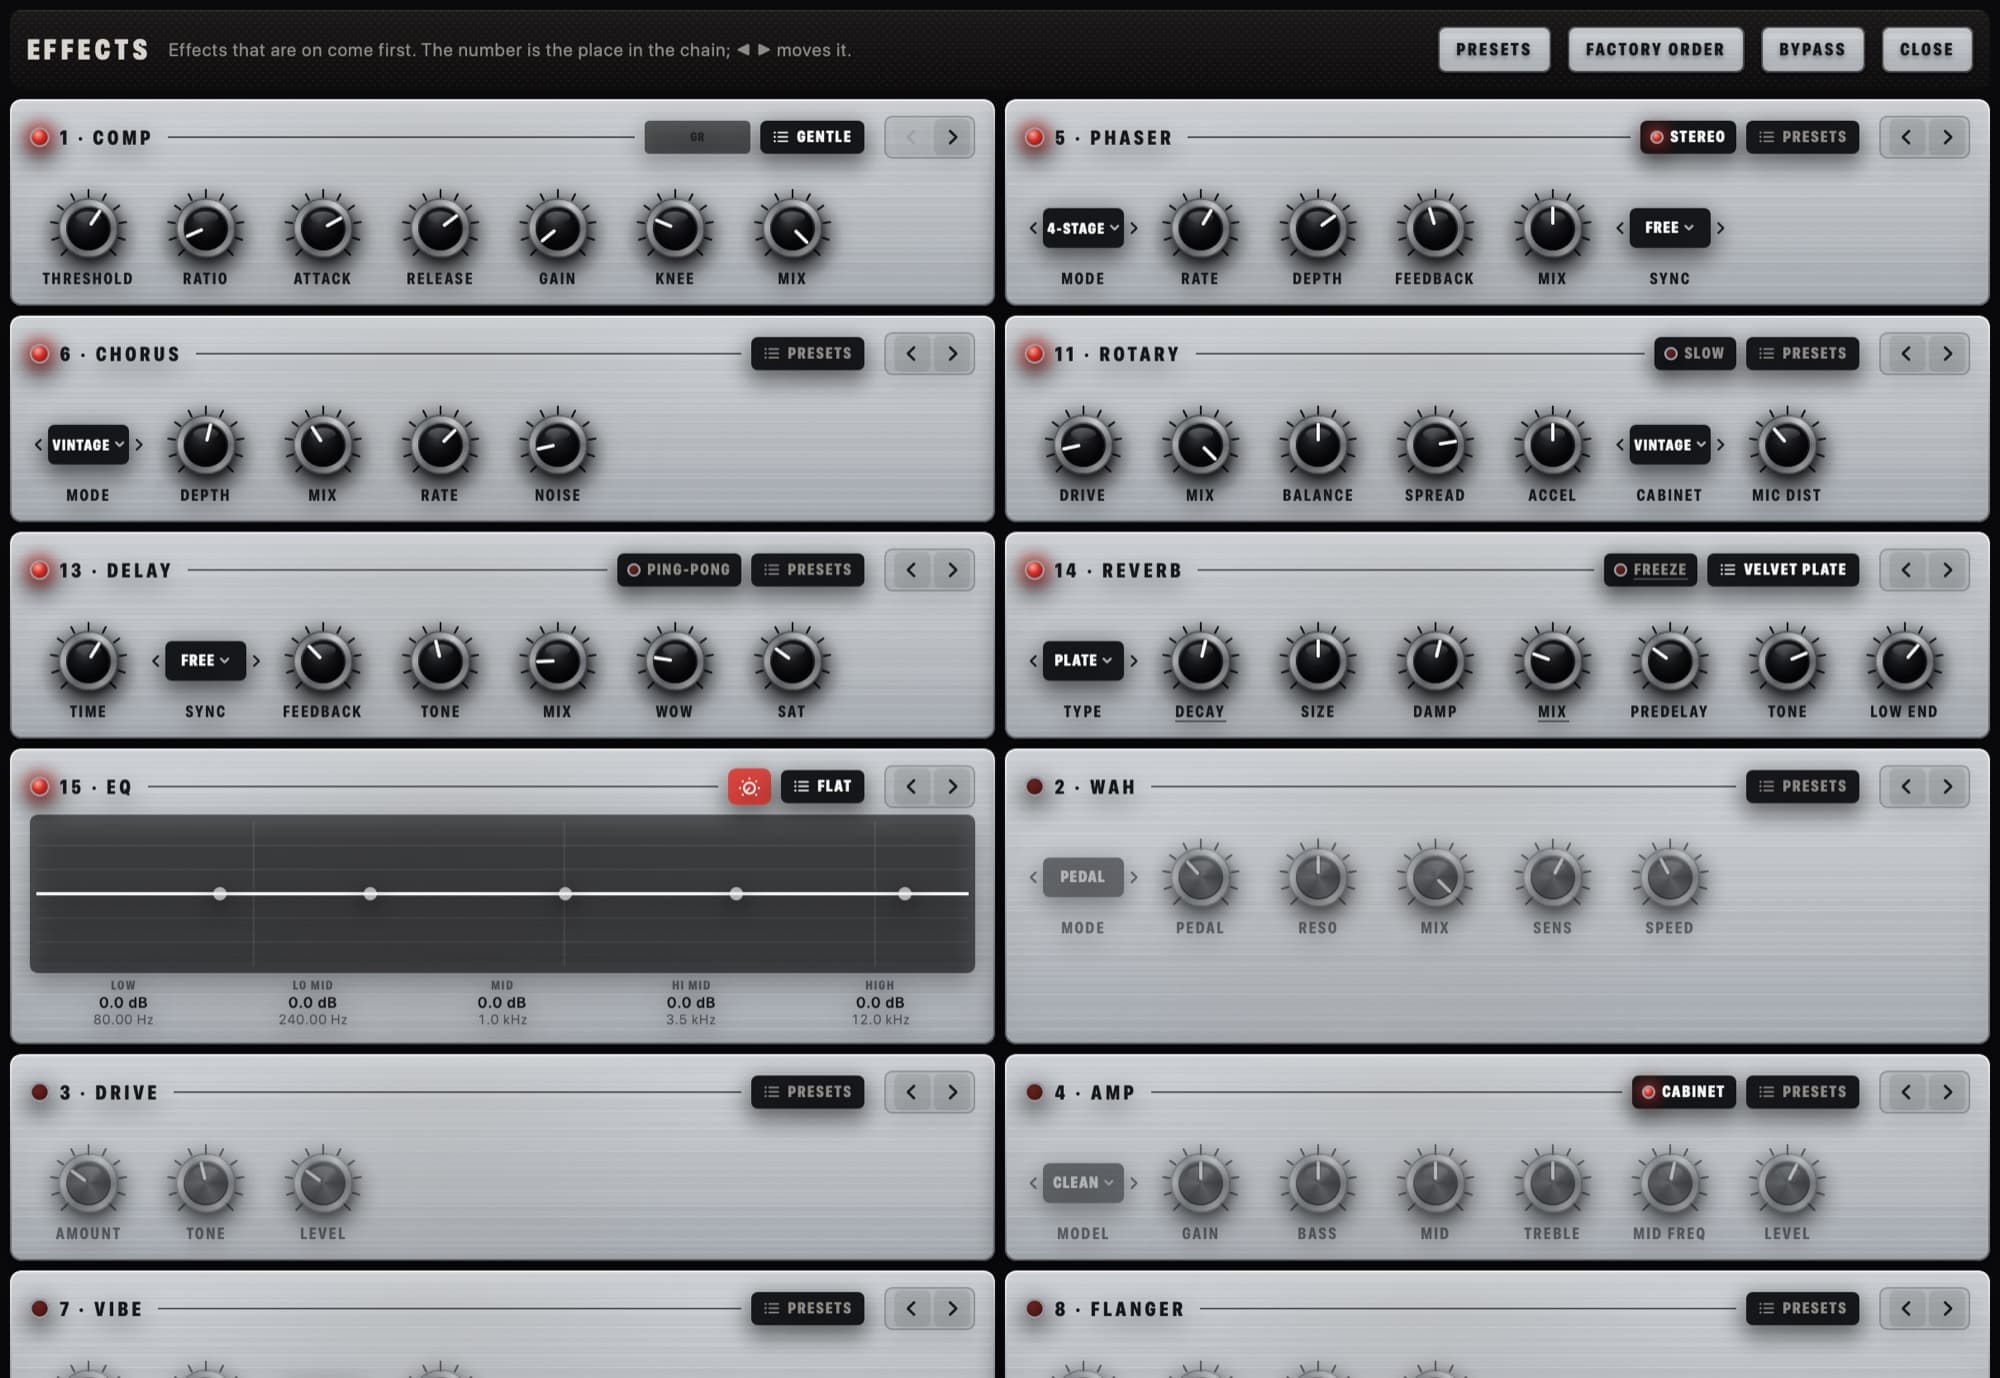Move AMP effect later in the chain

coord(1947,1092)
